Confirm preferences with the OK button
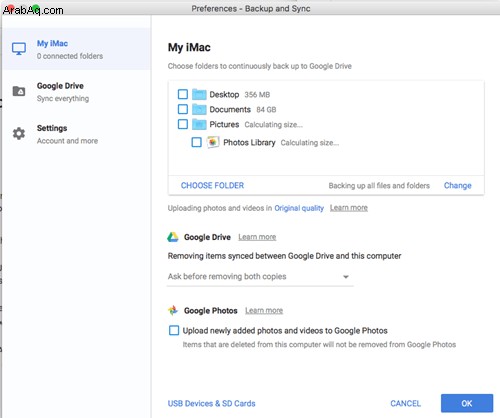The height and width of the screenshot is (418, 500). (467, 403)
